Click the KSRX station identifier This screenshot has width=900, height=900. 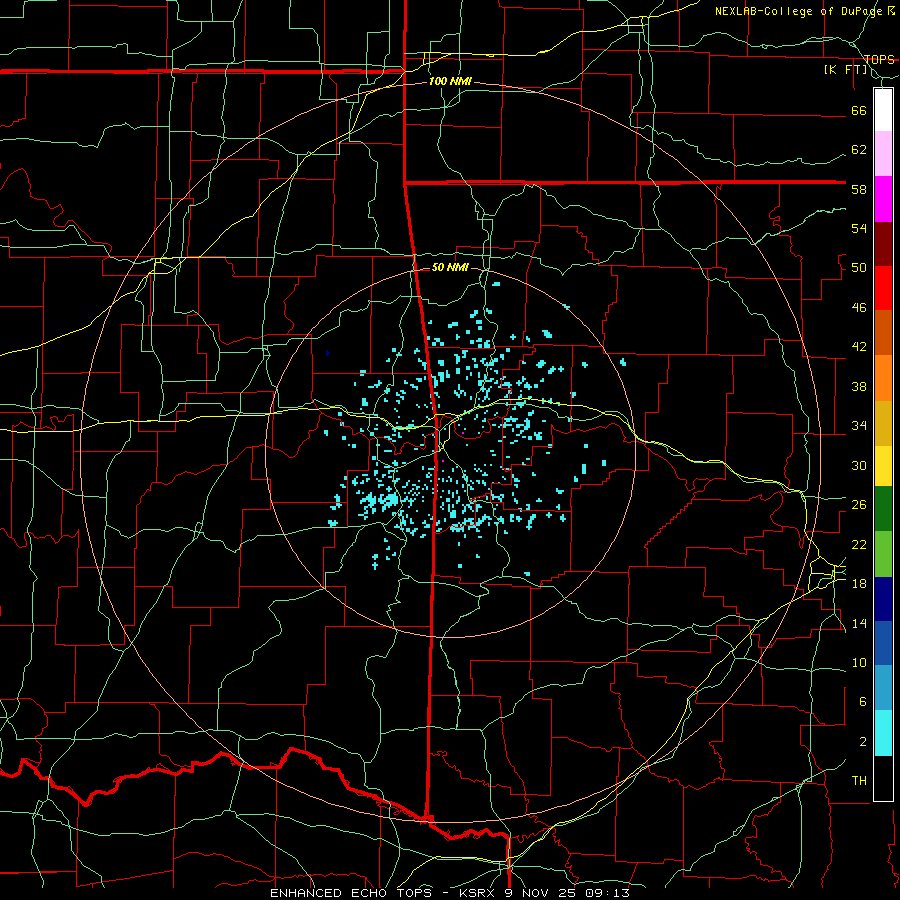[x=481, y=893]
